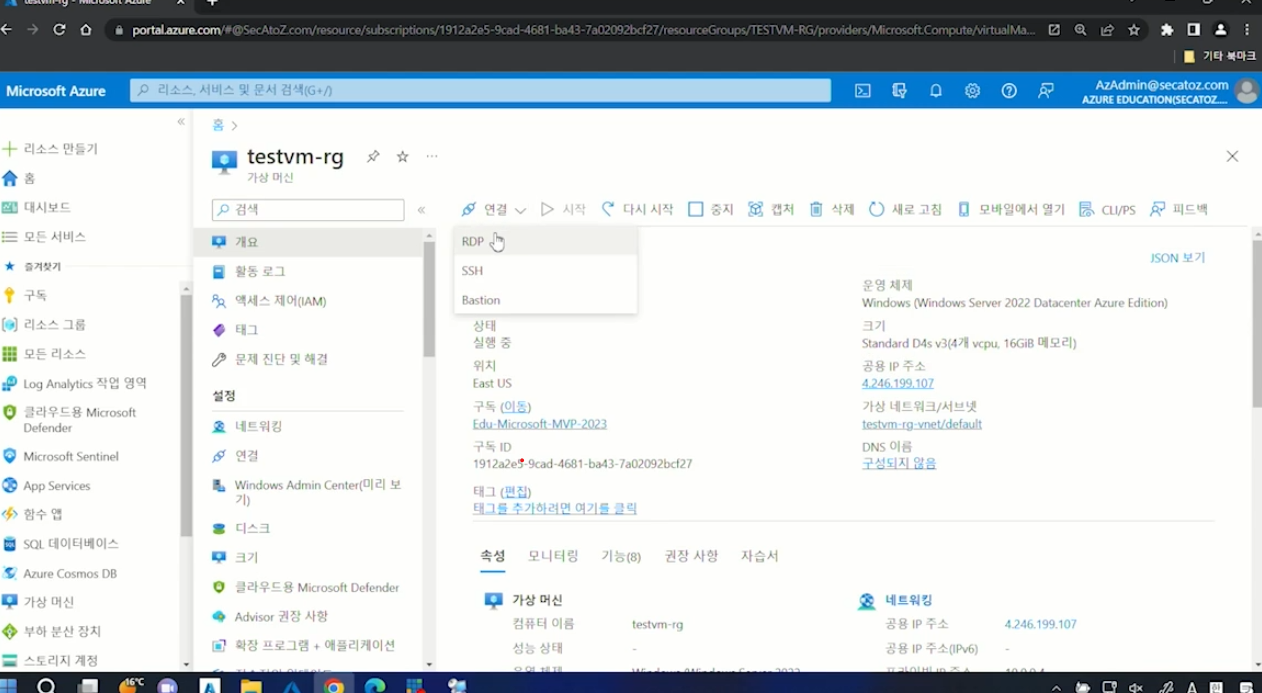1262x693 pixels.
Task: Click the 시작 toolbar button
Action: click(564, 210)
